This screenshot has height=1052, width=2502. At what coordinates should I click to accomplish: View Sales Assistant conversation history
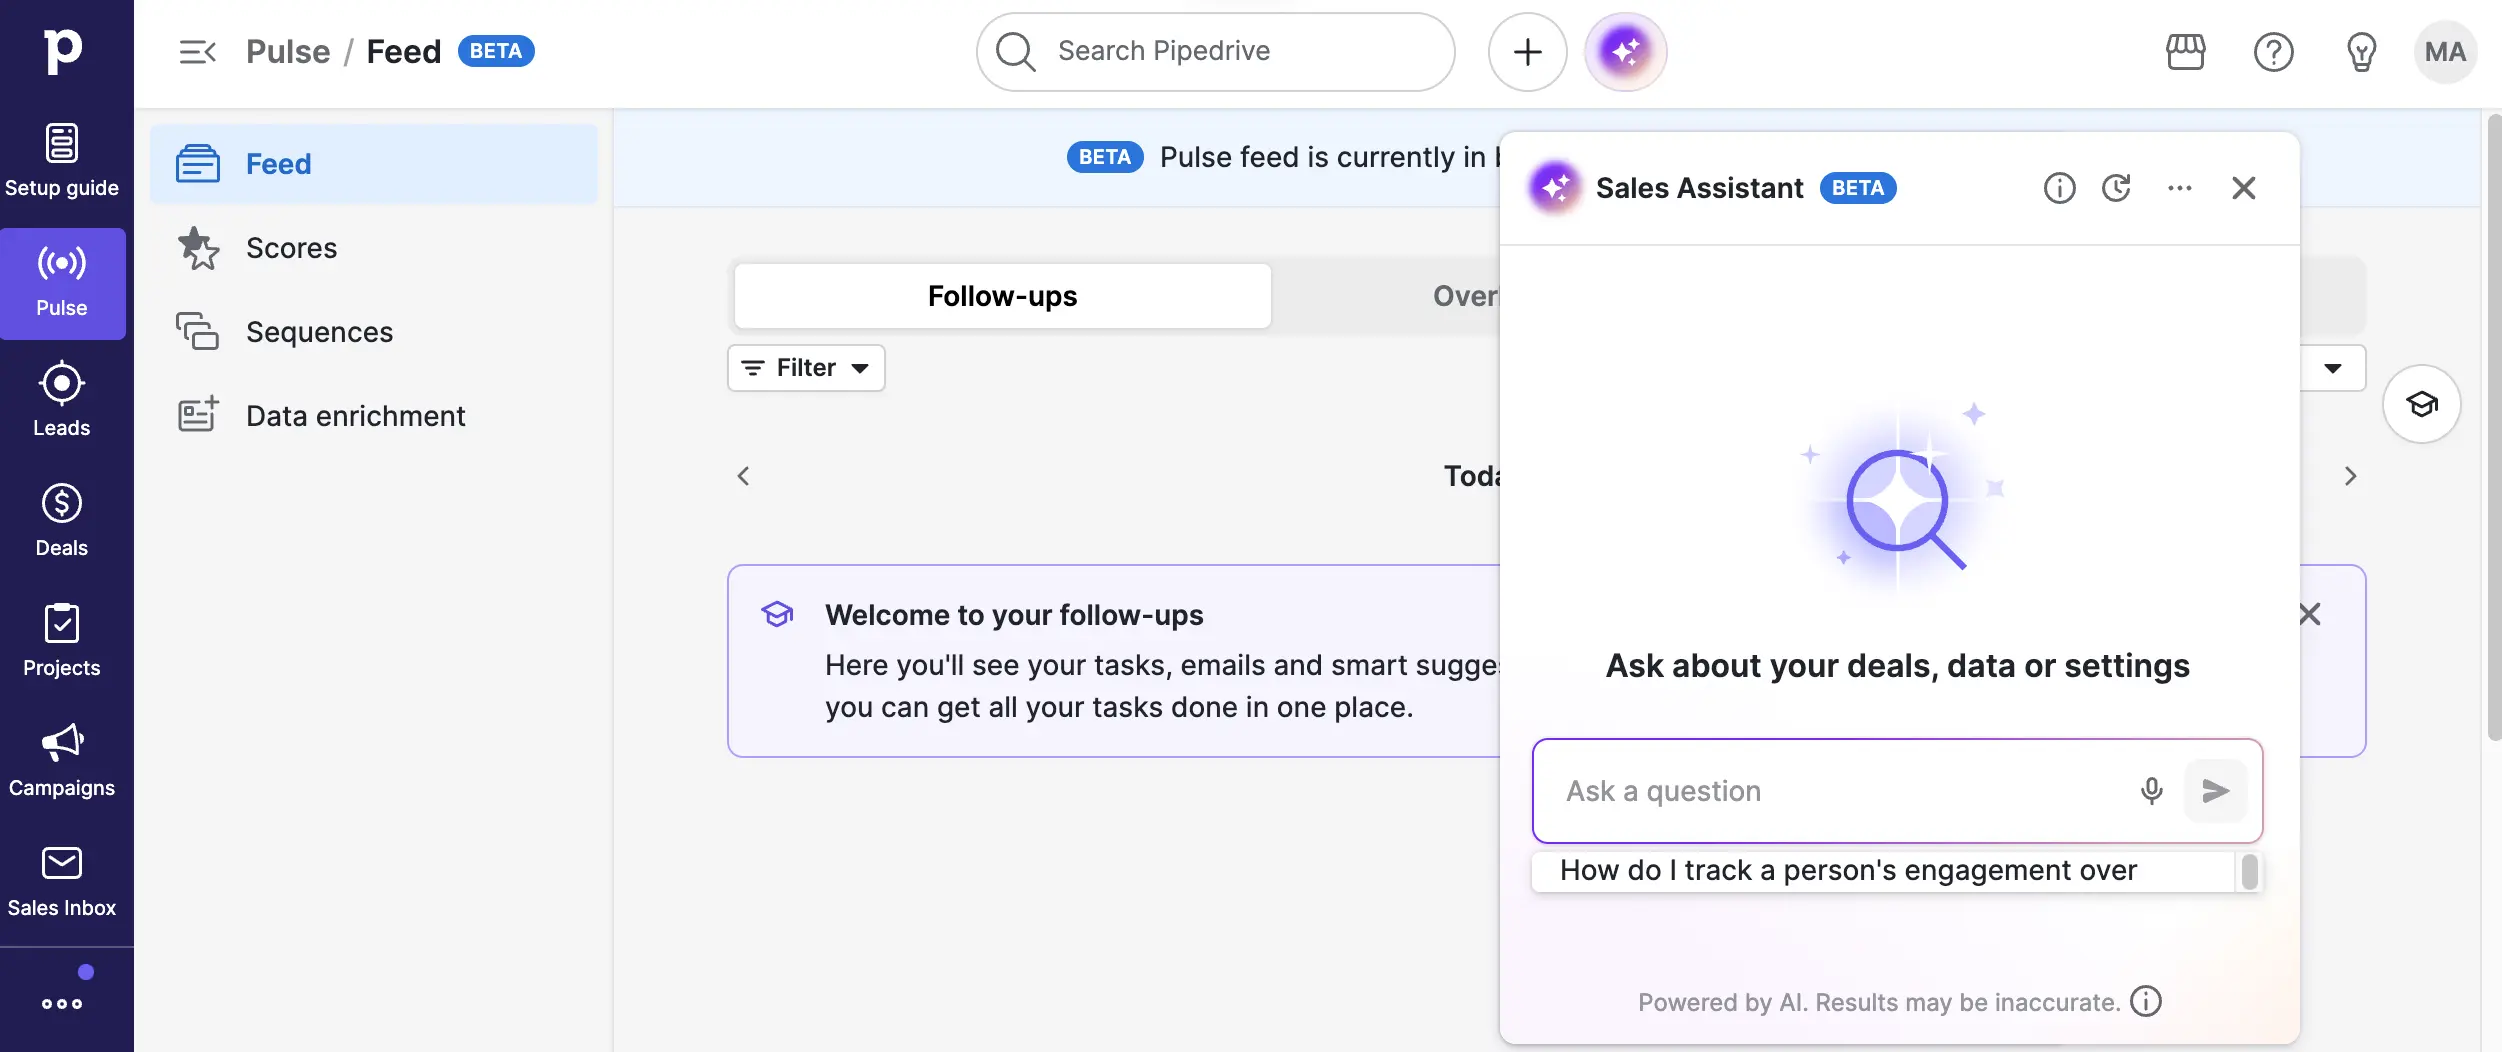click(x=2117, y=188)
